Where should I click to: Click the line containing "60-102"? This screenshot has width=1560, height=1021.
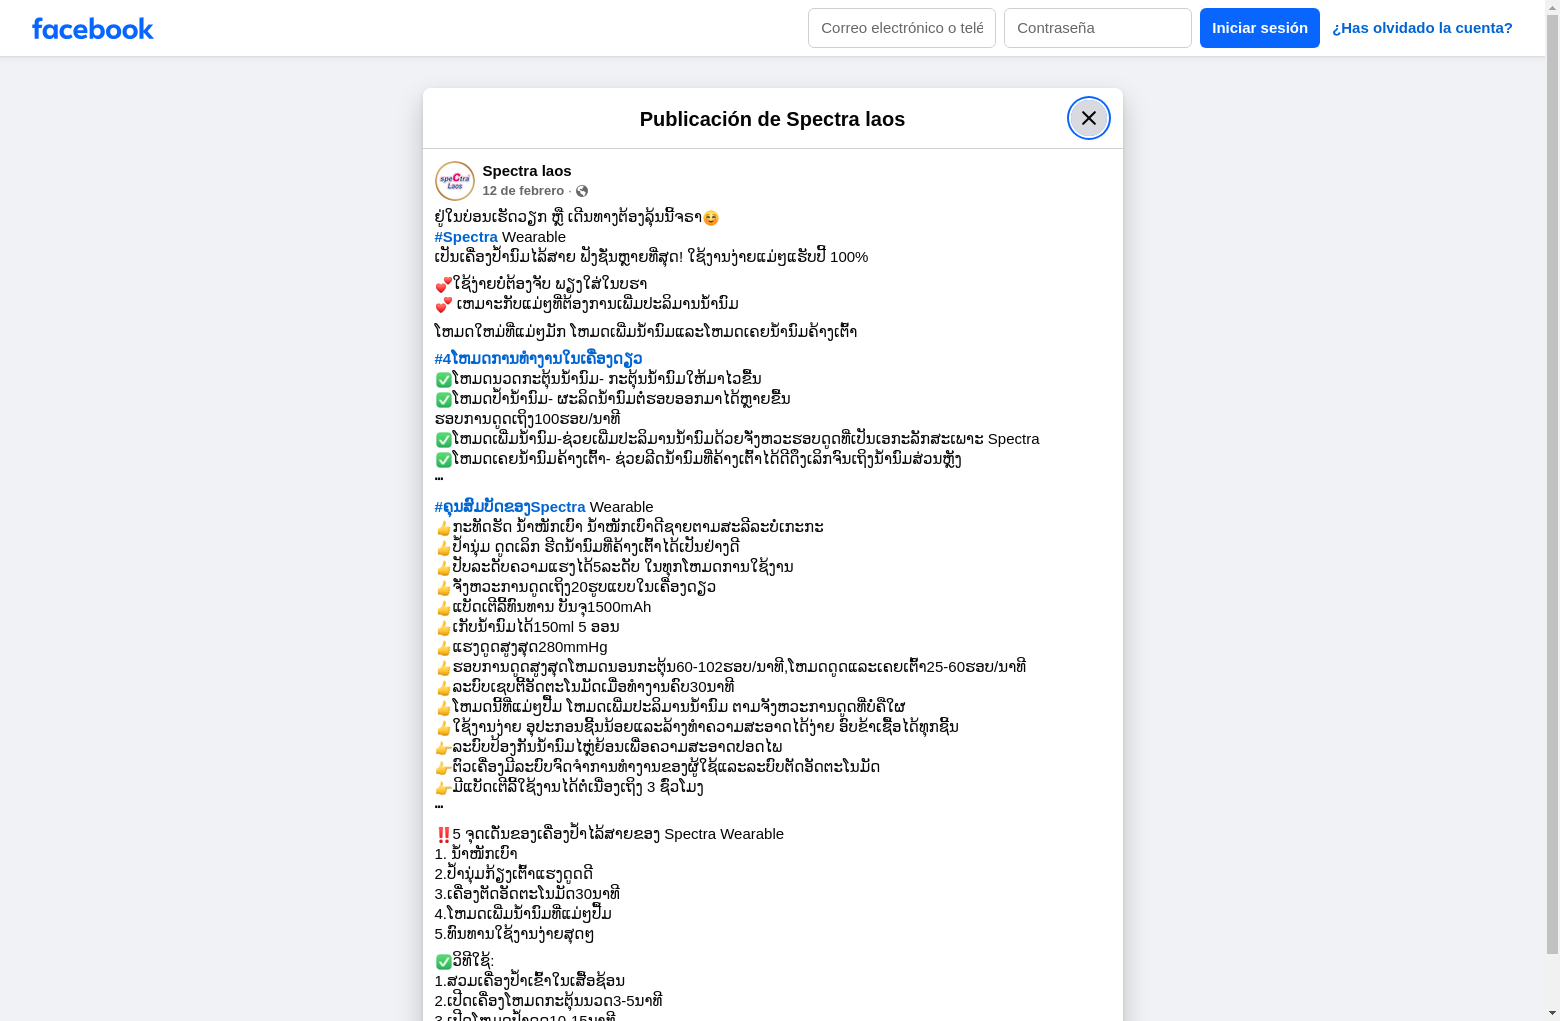tap(730, 667)
